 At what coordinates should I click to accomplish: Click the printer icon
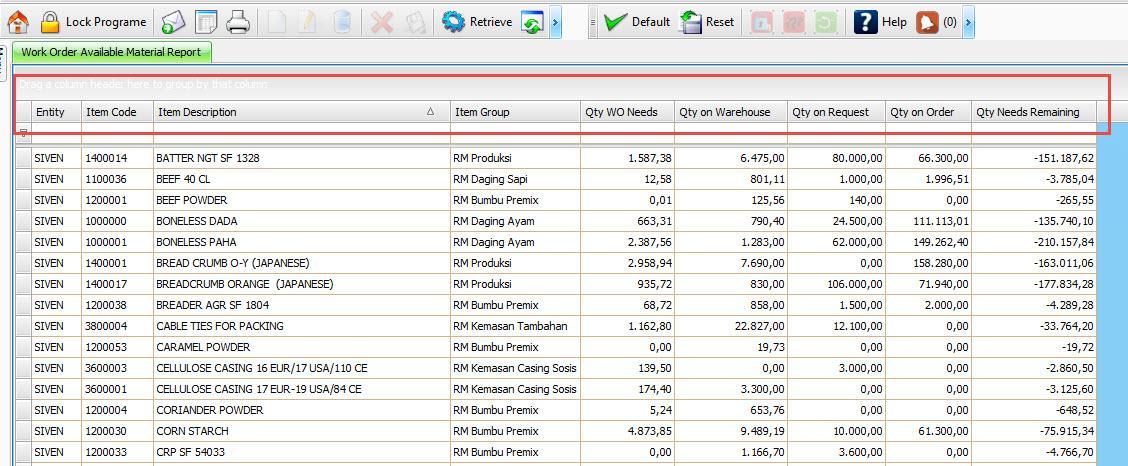(237, 22)
